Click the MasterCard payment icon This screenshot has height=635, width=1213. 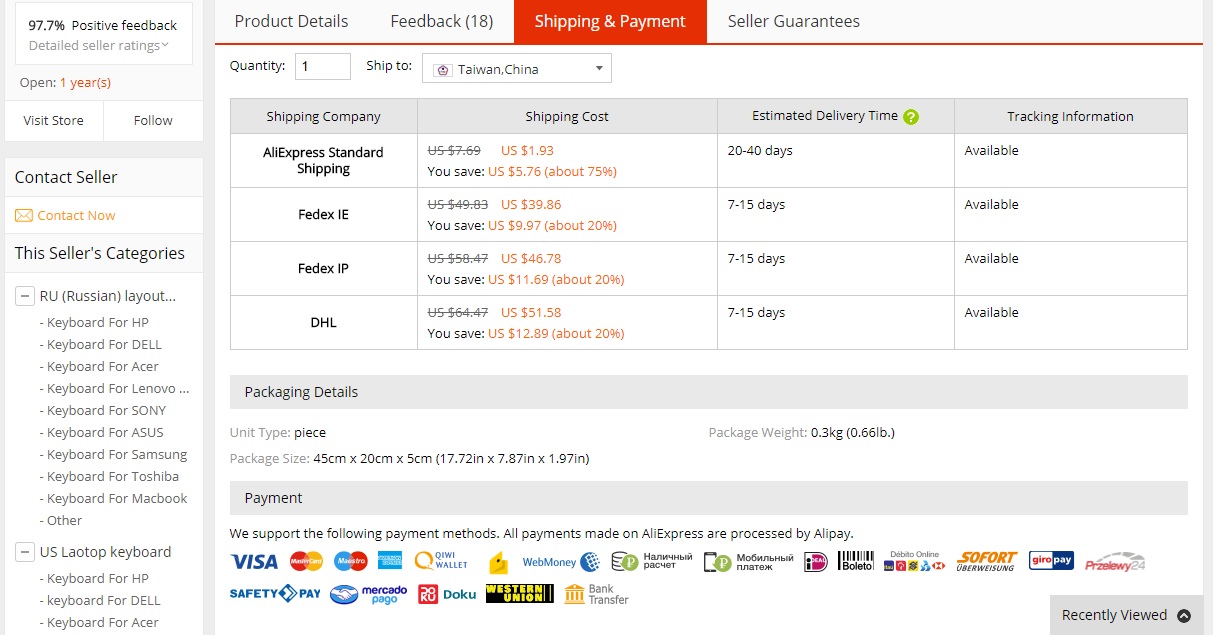click(306, 562)
